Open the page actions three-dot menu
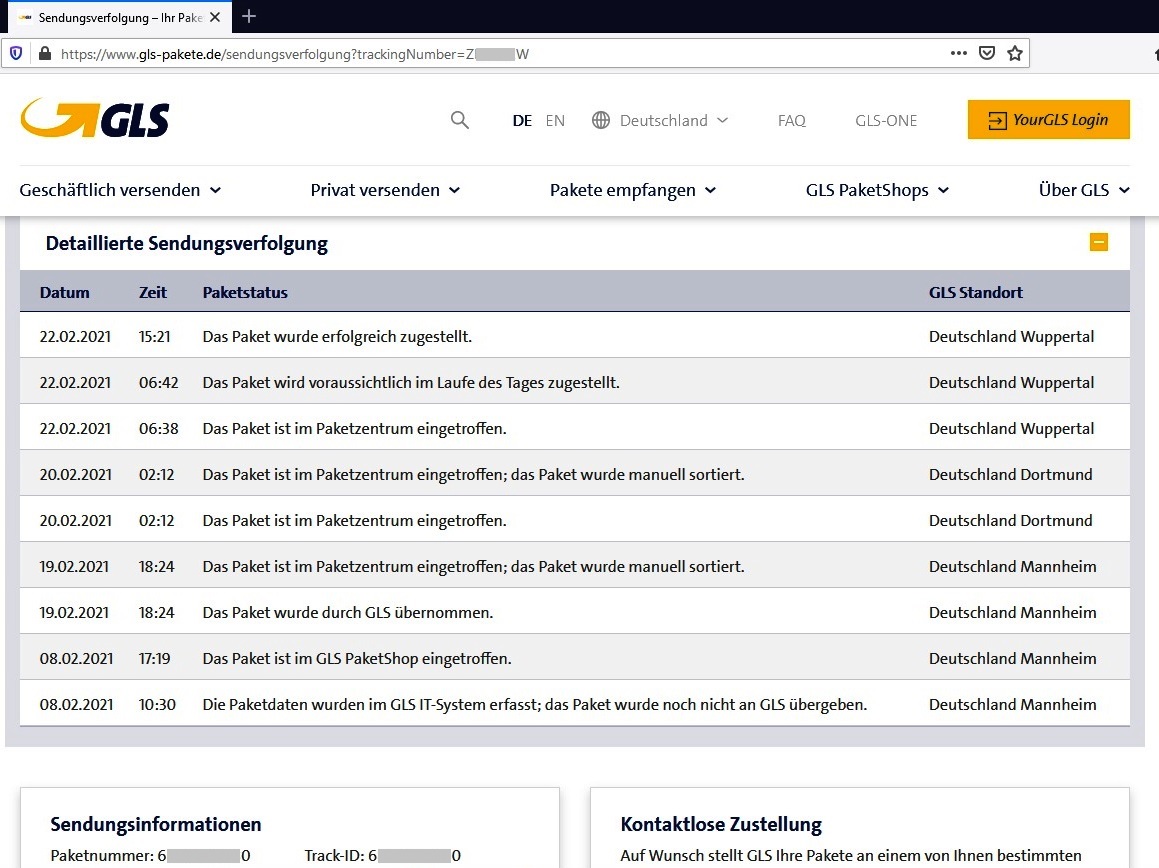Viewport: 1159px width, 868px height. tap(958, 54)
